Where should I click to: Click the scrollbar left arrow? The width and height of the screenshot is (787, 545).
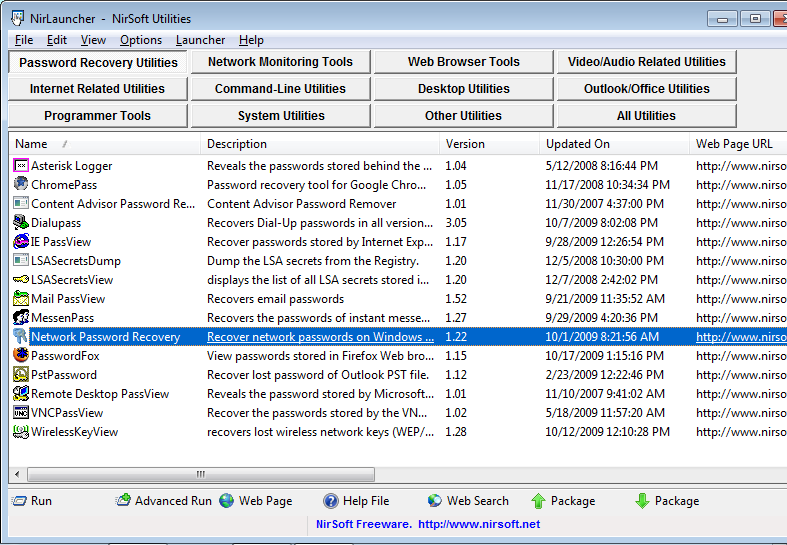(18, 474)
